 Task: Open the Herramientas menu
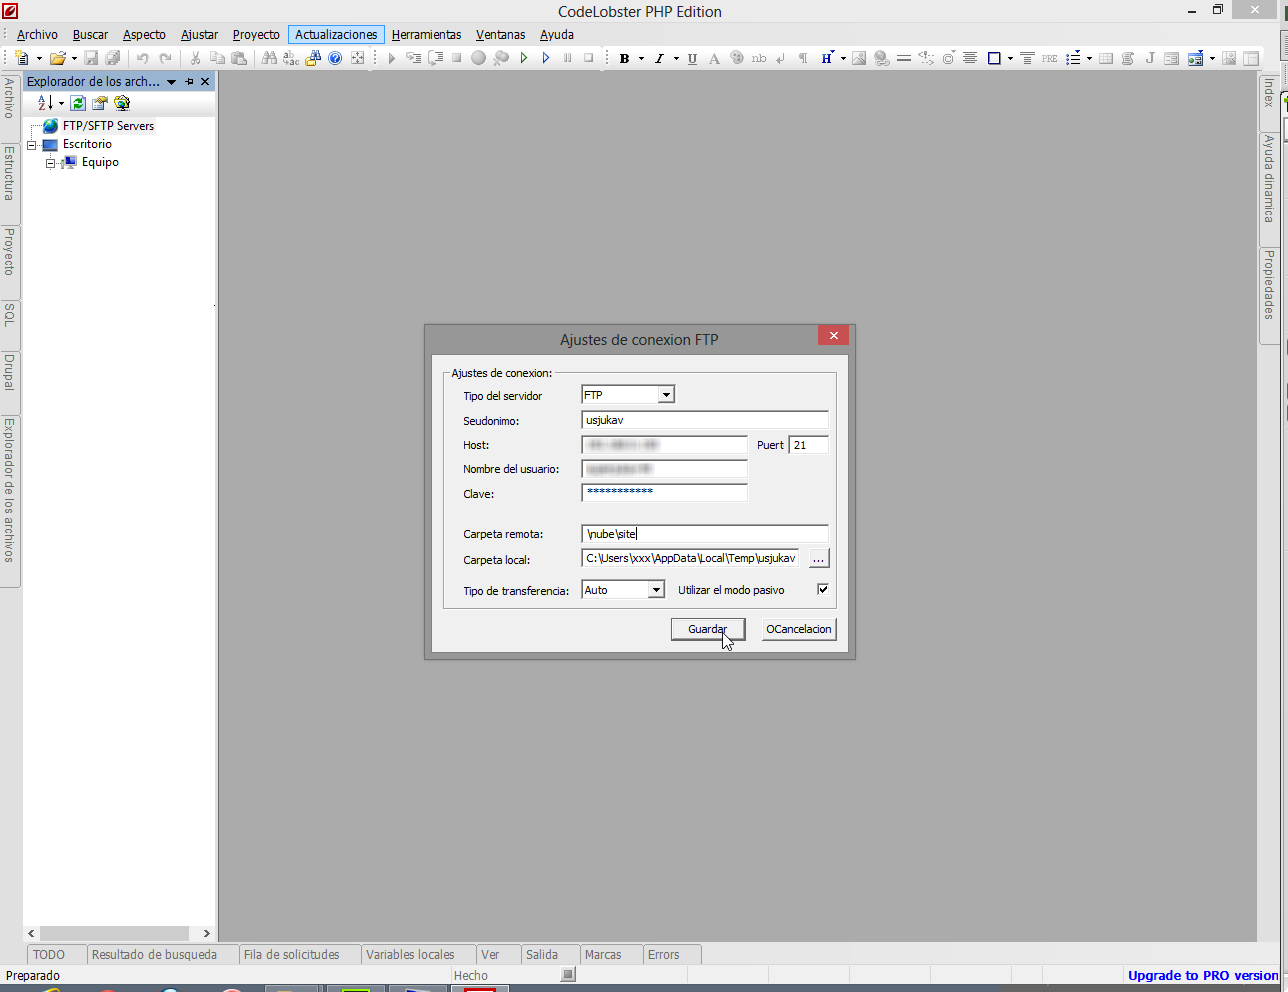coord(426,35)
